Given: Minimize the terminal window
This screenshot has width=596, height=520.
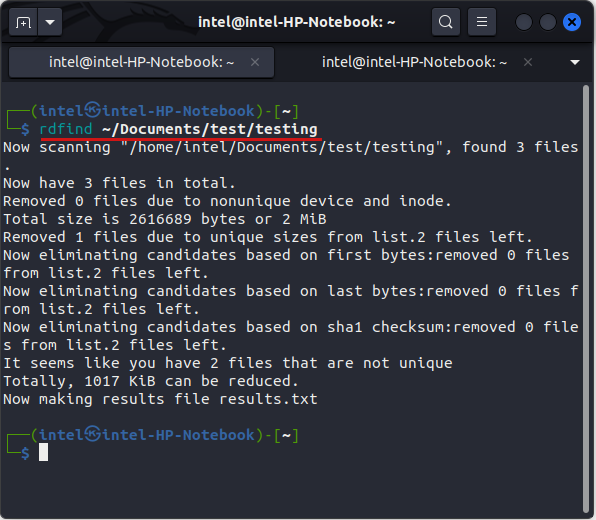Looking at the screenshot, I should (523, 22).
